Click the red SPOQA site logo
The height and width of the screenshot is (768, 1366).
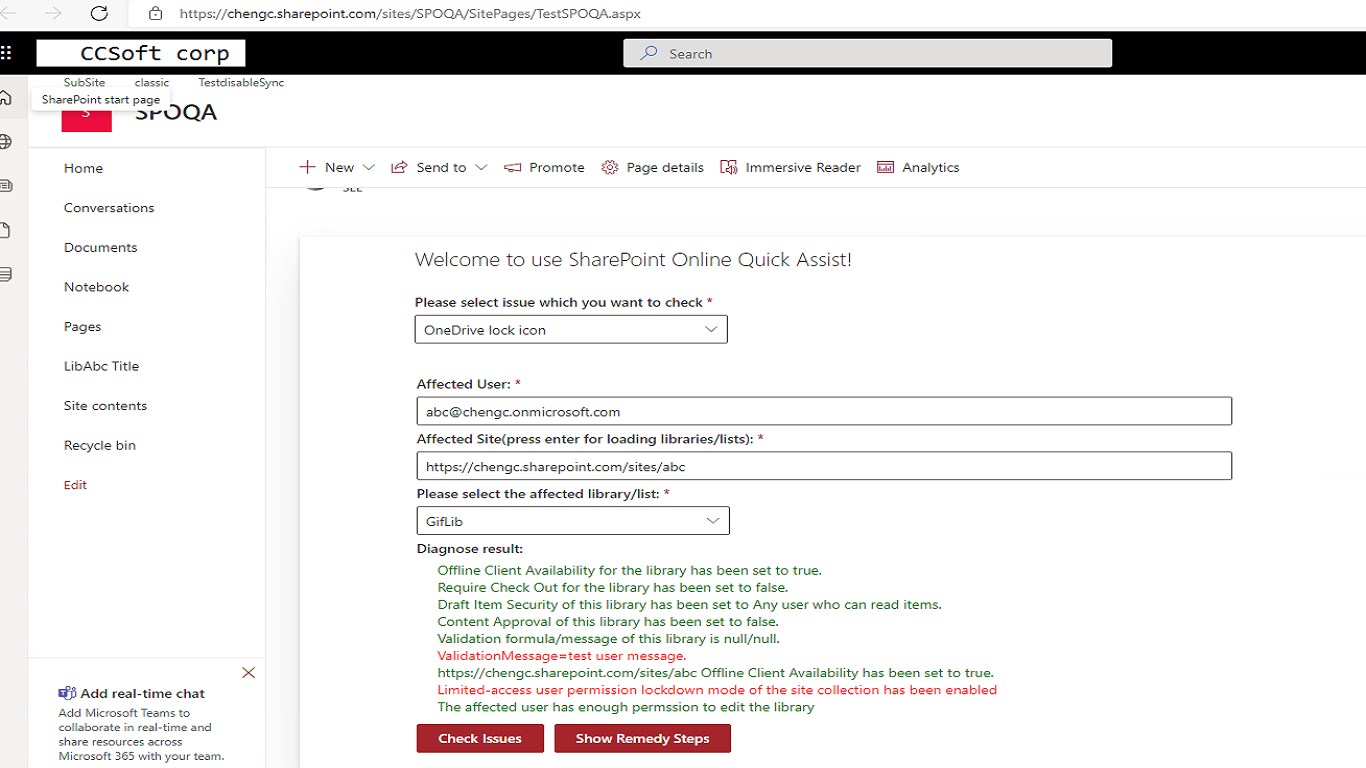coord(86,119)
